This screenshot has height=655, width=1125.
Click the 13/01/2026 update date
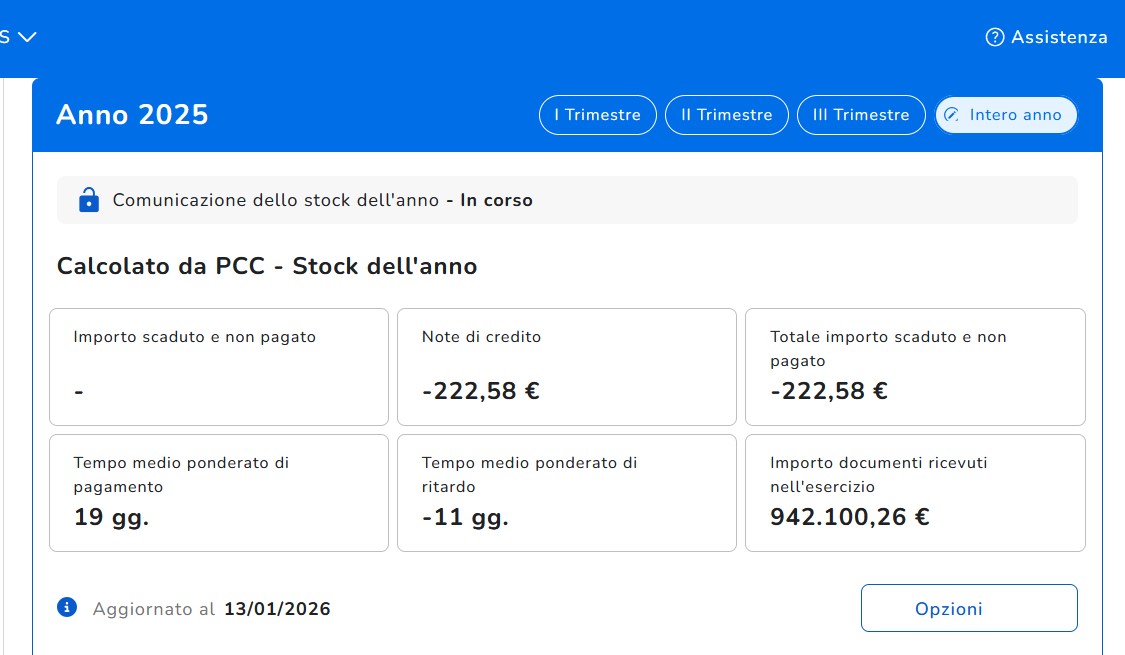click(277, 609)
